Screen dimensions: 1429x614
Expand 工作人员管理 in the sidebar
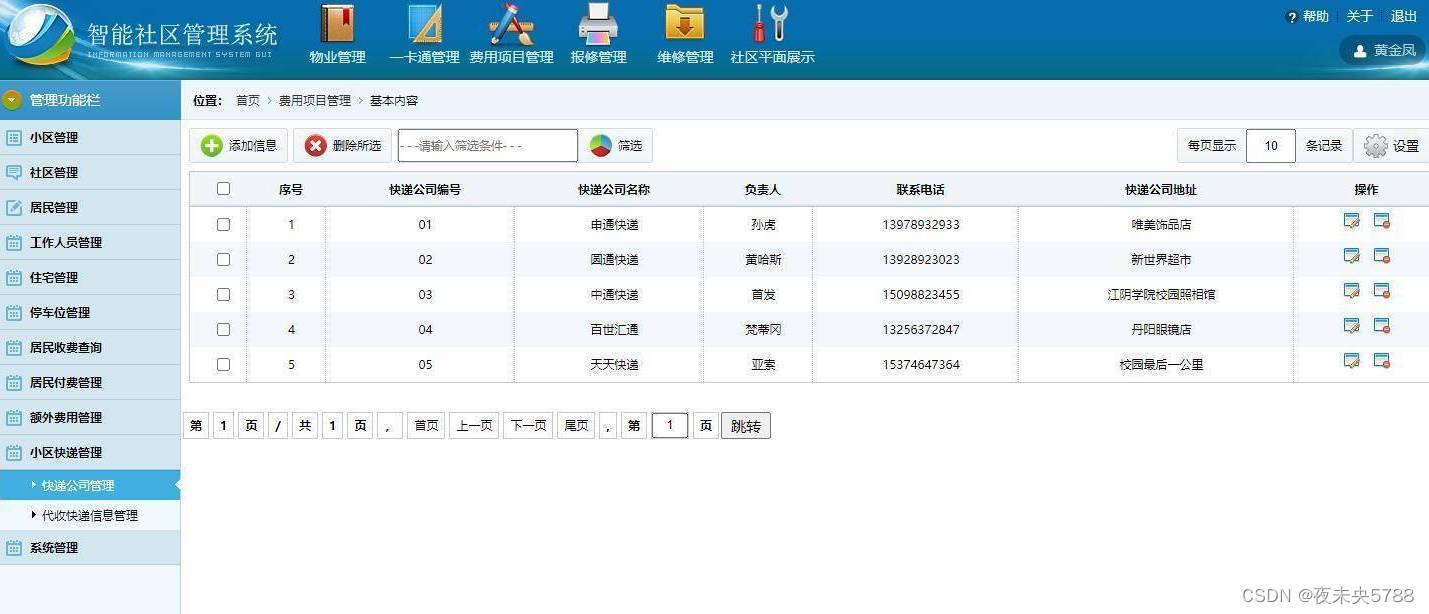(x=90, y=242)
